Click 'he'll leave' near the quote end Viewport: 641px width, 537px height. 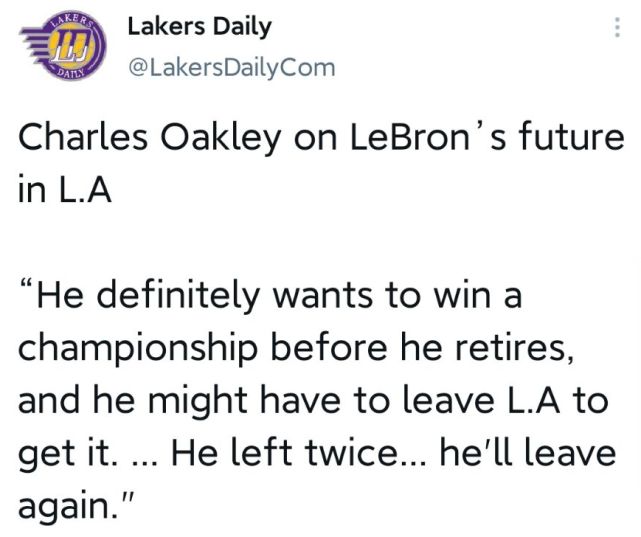tap(528, 452)
